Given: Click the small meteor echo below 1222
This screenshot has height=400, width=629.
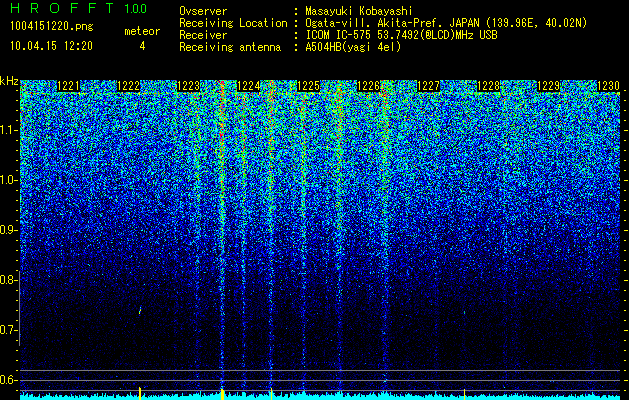Looking at the screenshot, I should pos(140,311).
